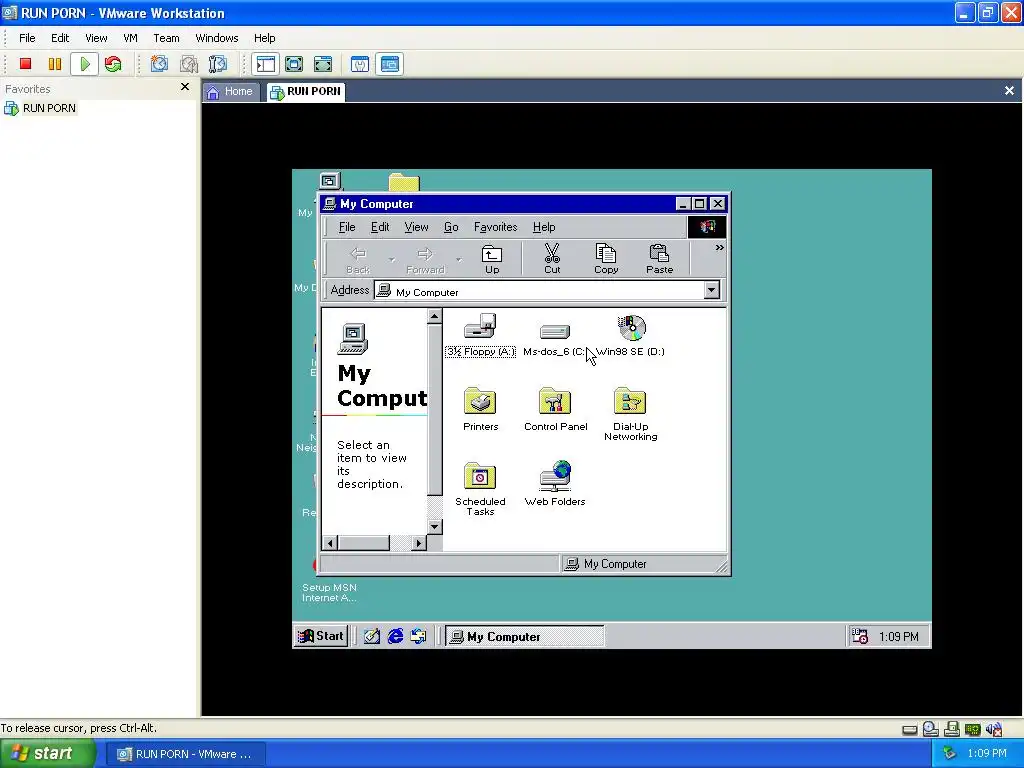The width and height of the screenshot is (1024, 768).
Task: Open VMware Edit menu
Action: click(60, 38)
